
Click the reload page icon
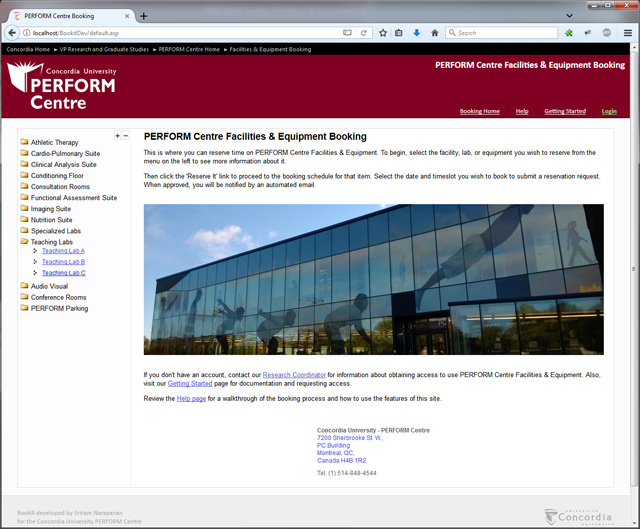[365, 33]
